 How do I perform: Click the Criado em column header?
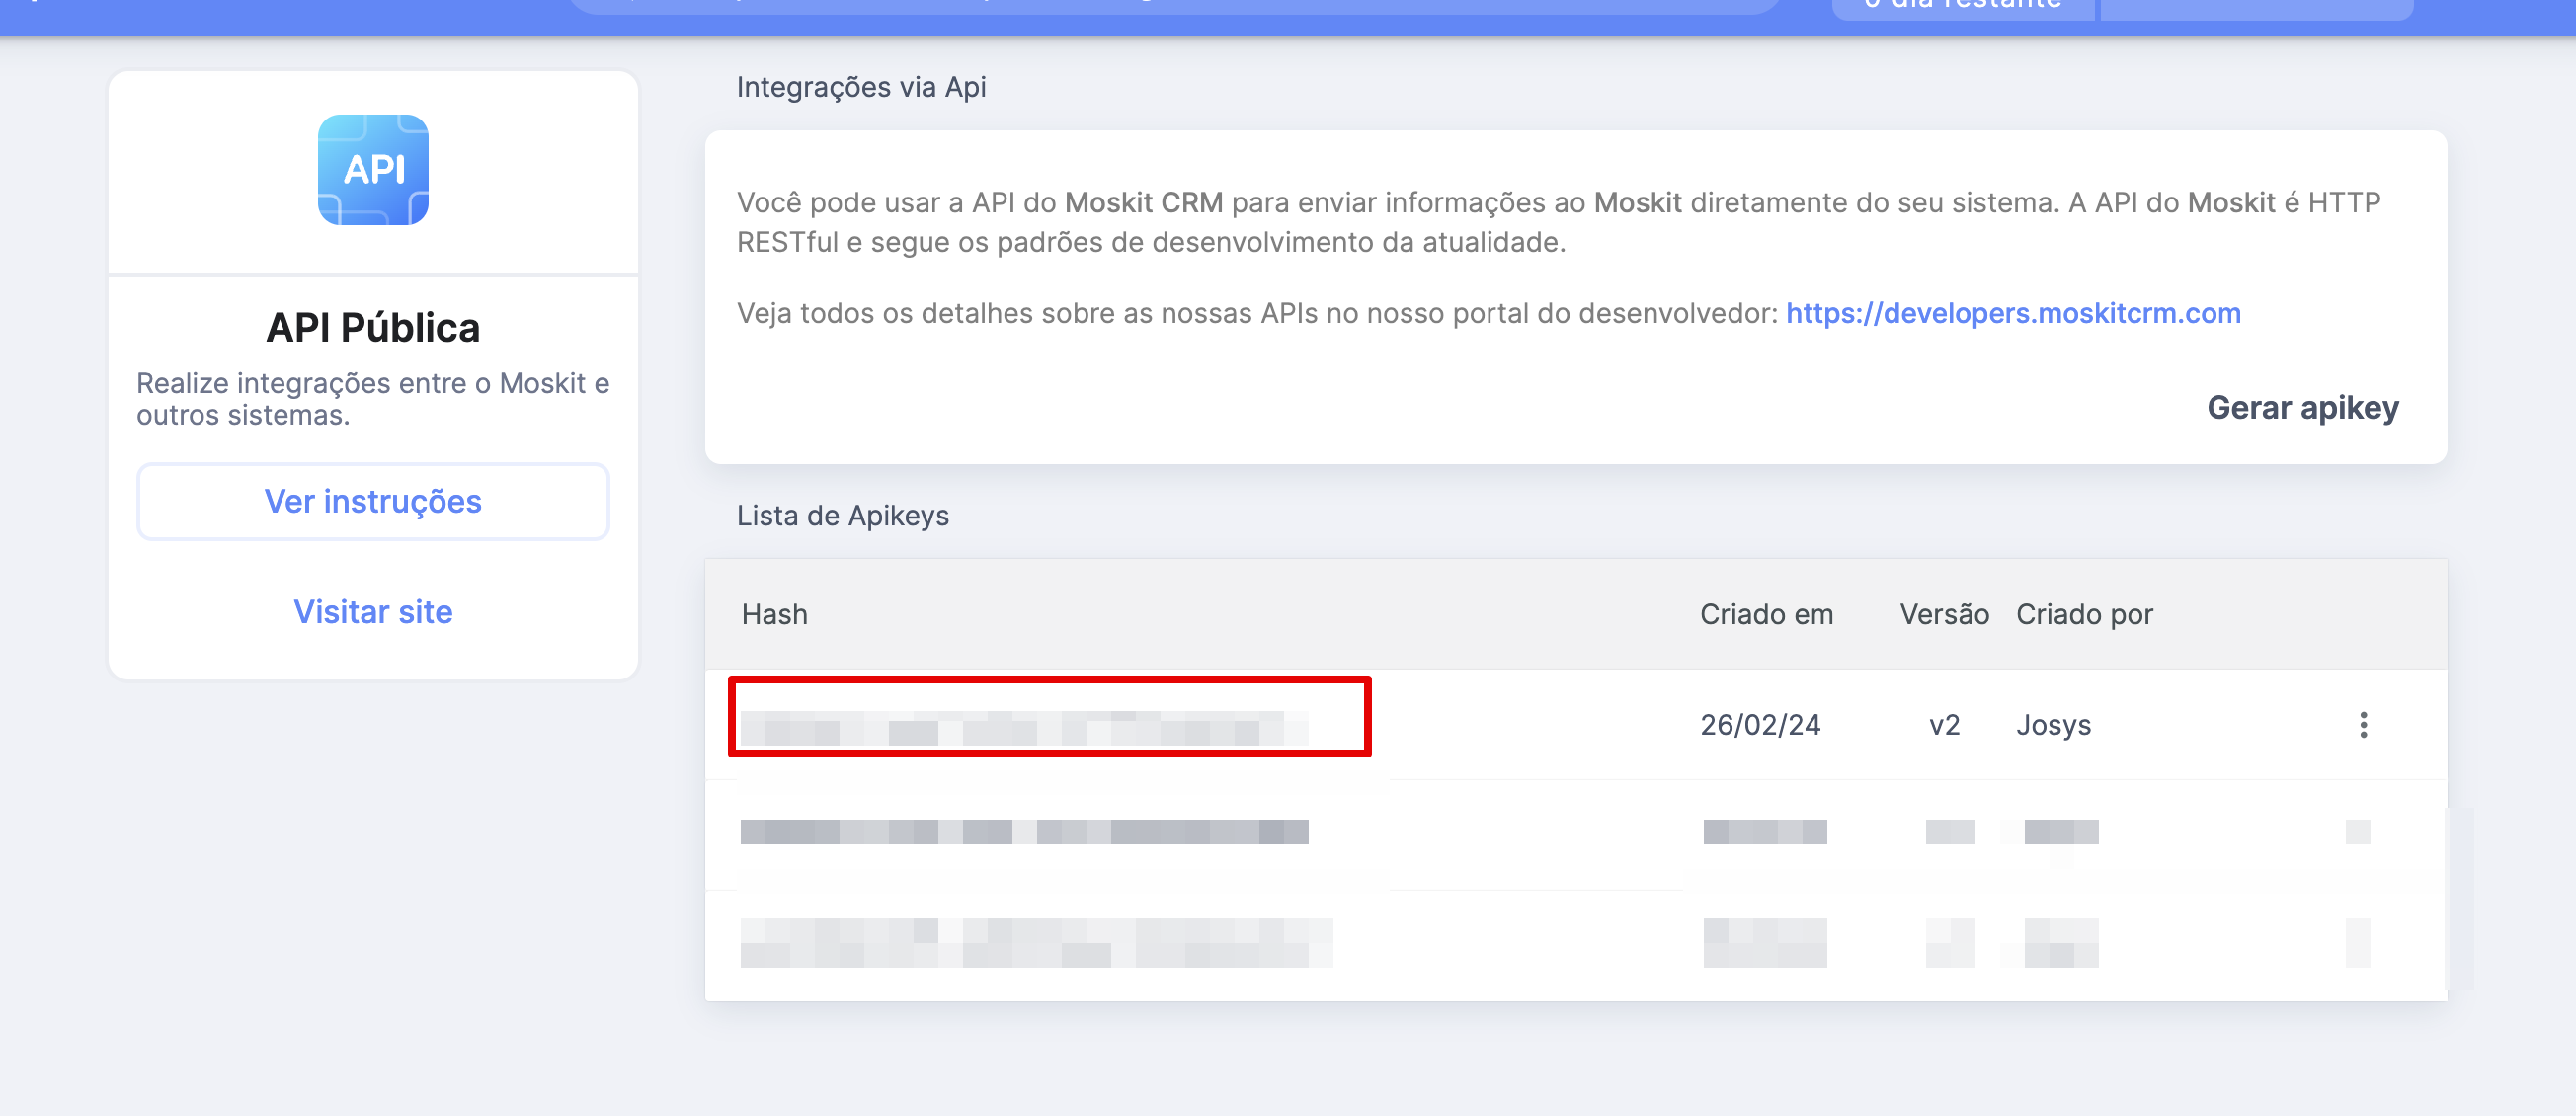tap(1766, 614)
